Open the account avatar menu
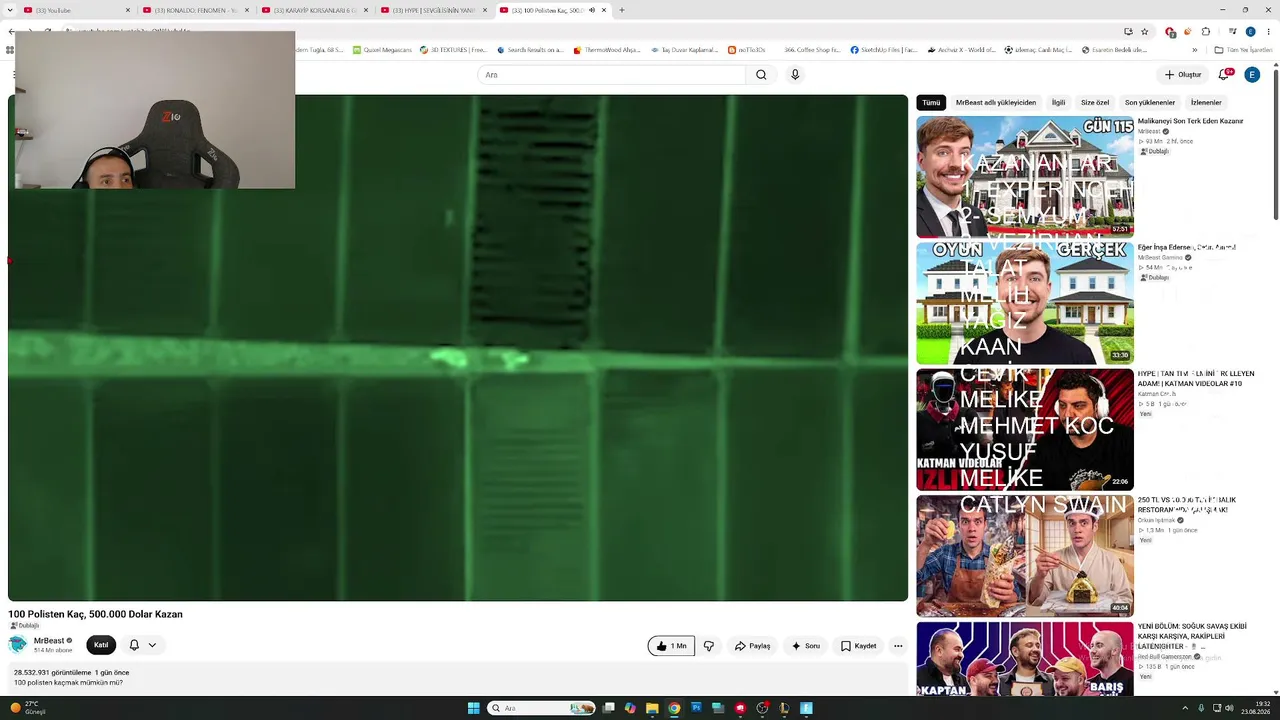 pyautogui.click(x=1252, y=75)
